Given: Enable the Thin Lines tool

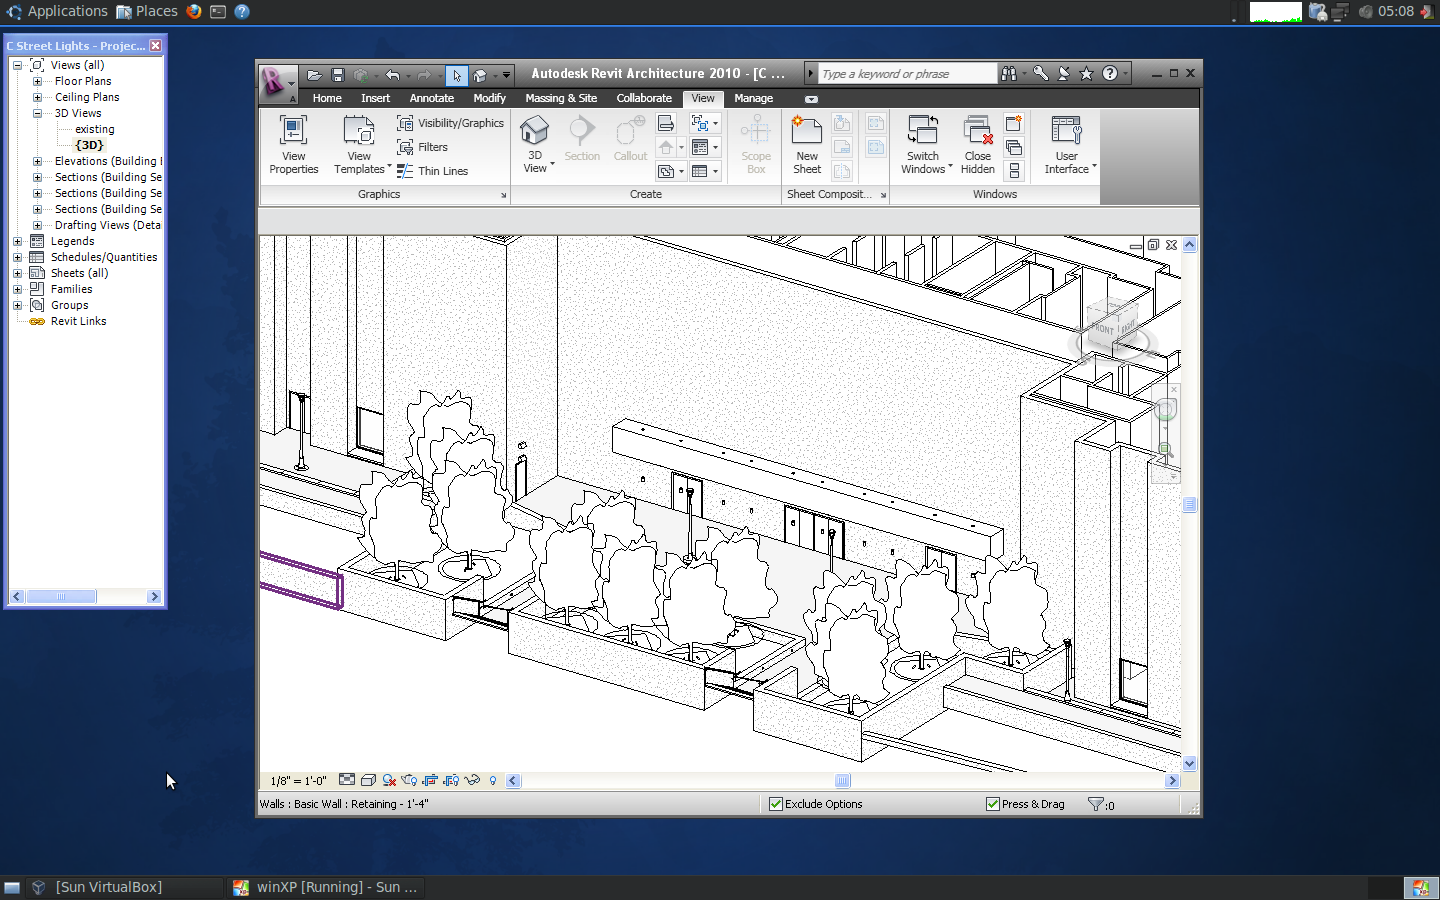Looking at the screenshot, I should click(x=433, y=171).
